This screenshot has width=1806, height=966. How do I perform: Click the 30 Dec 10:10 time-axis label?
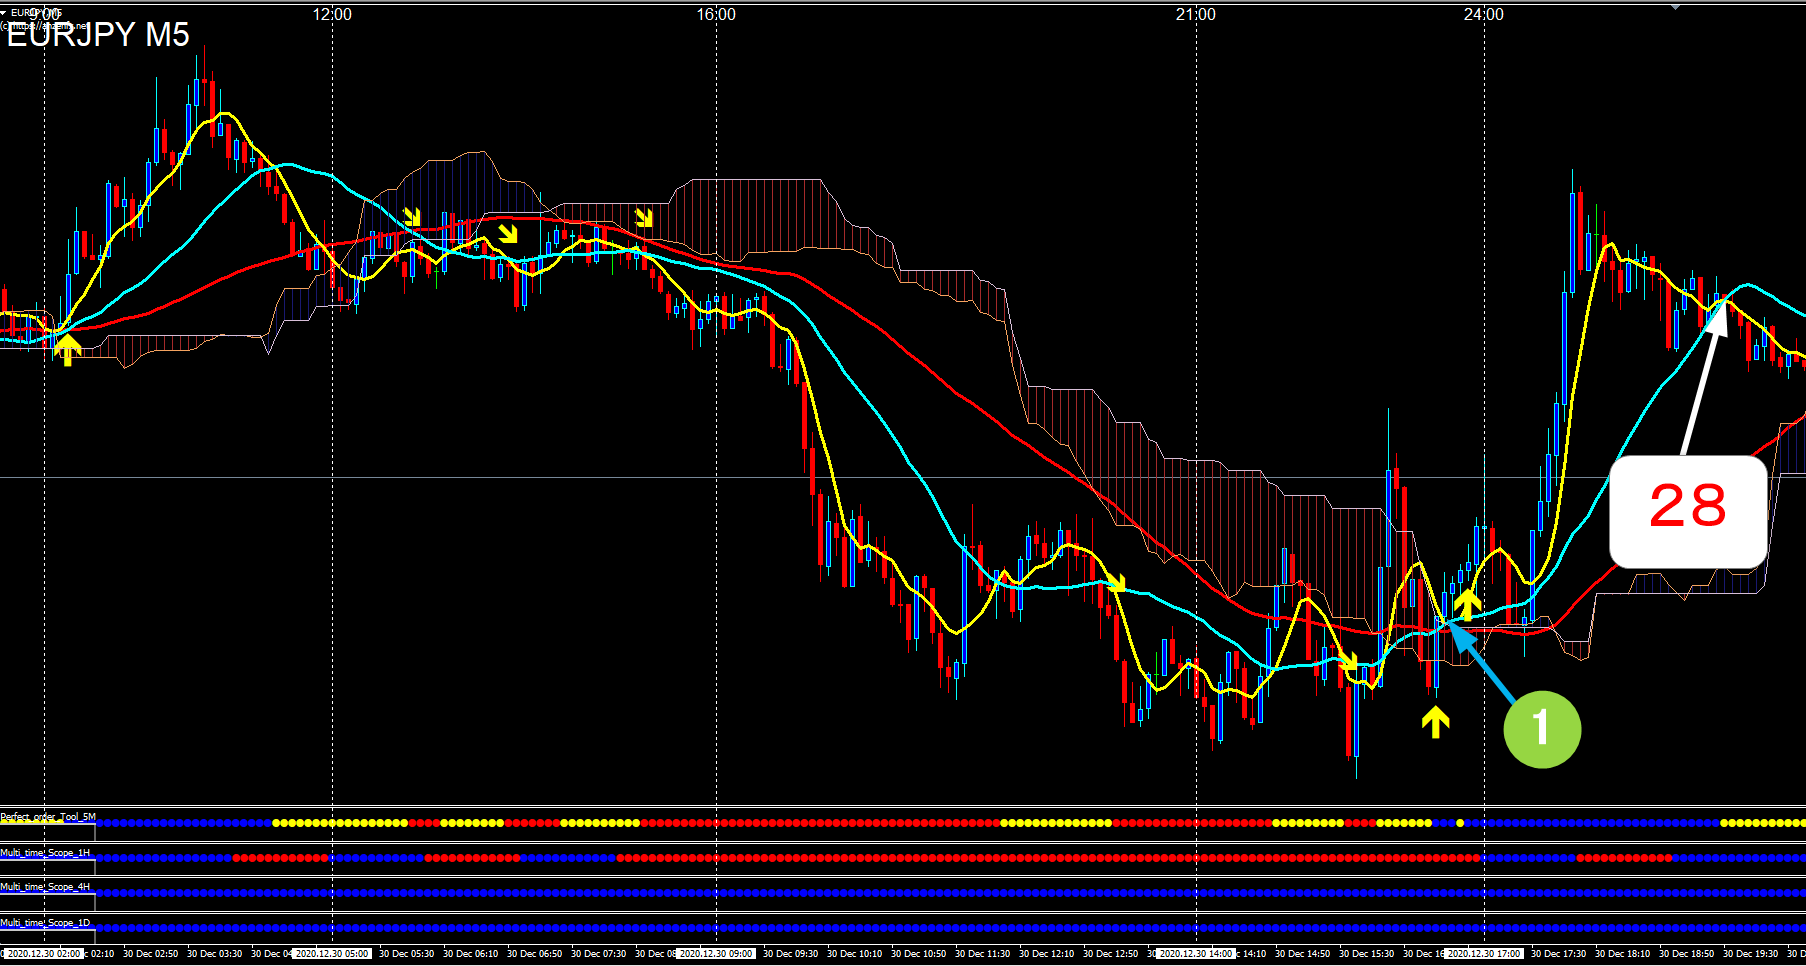854,954
